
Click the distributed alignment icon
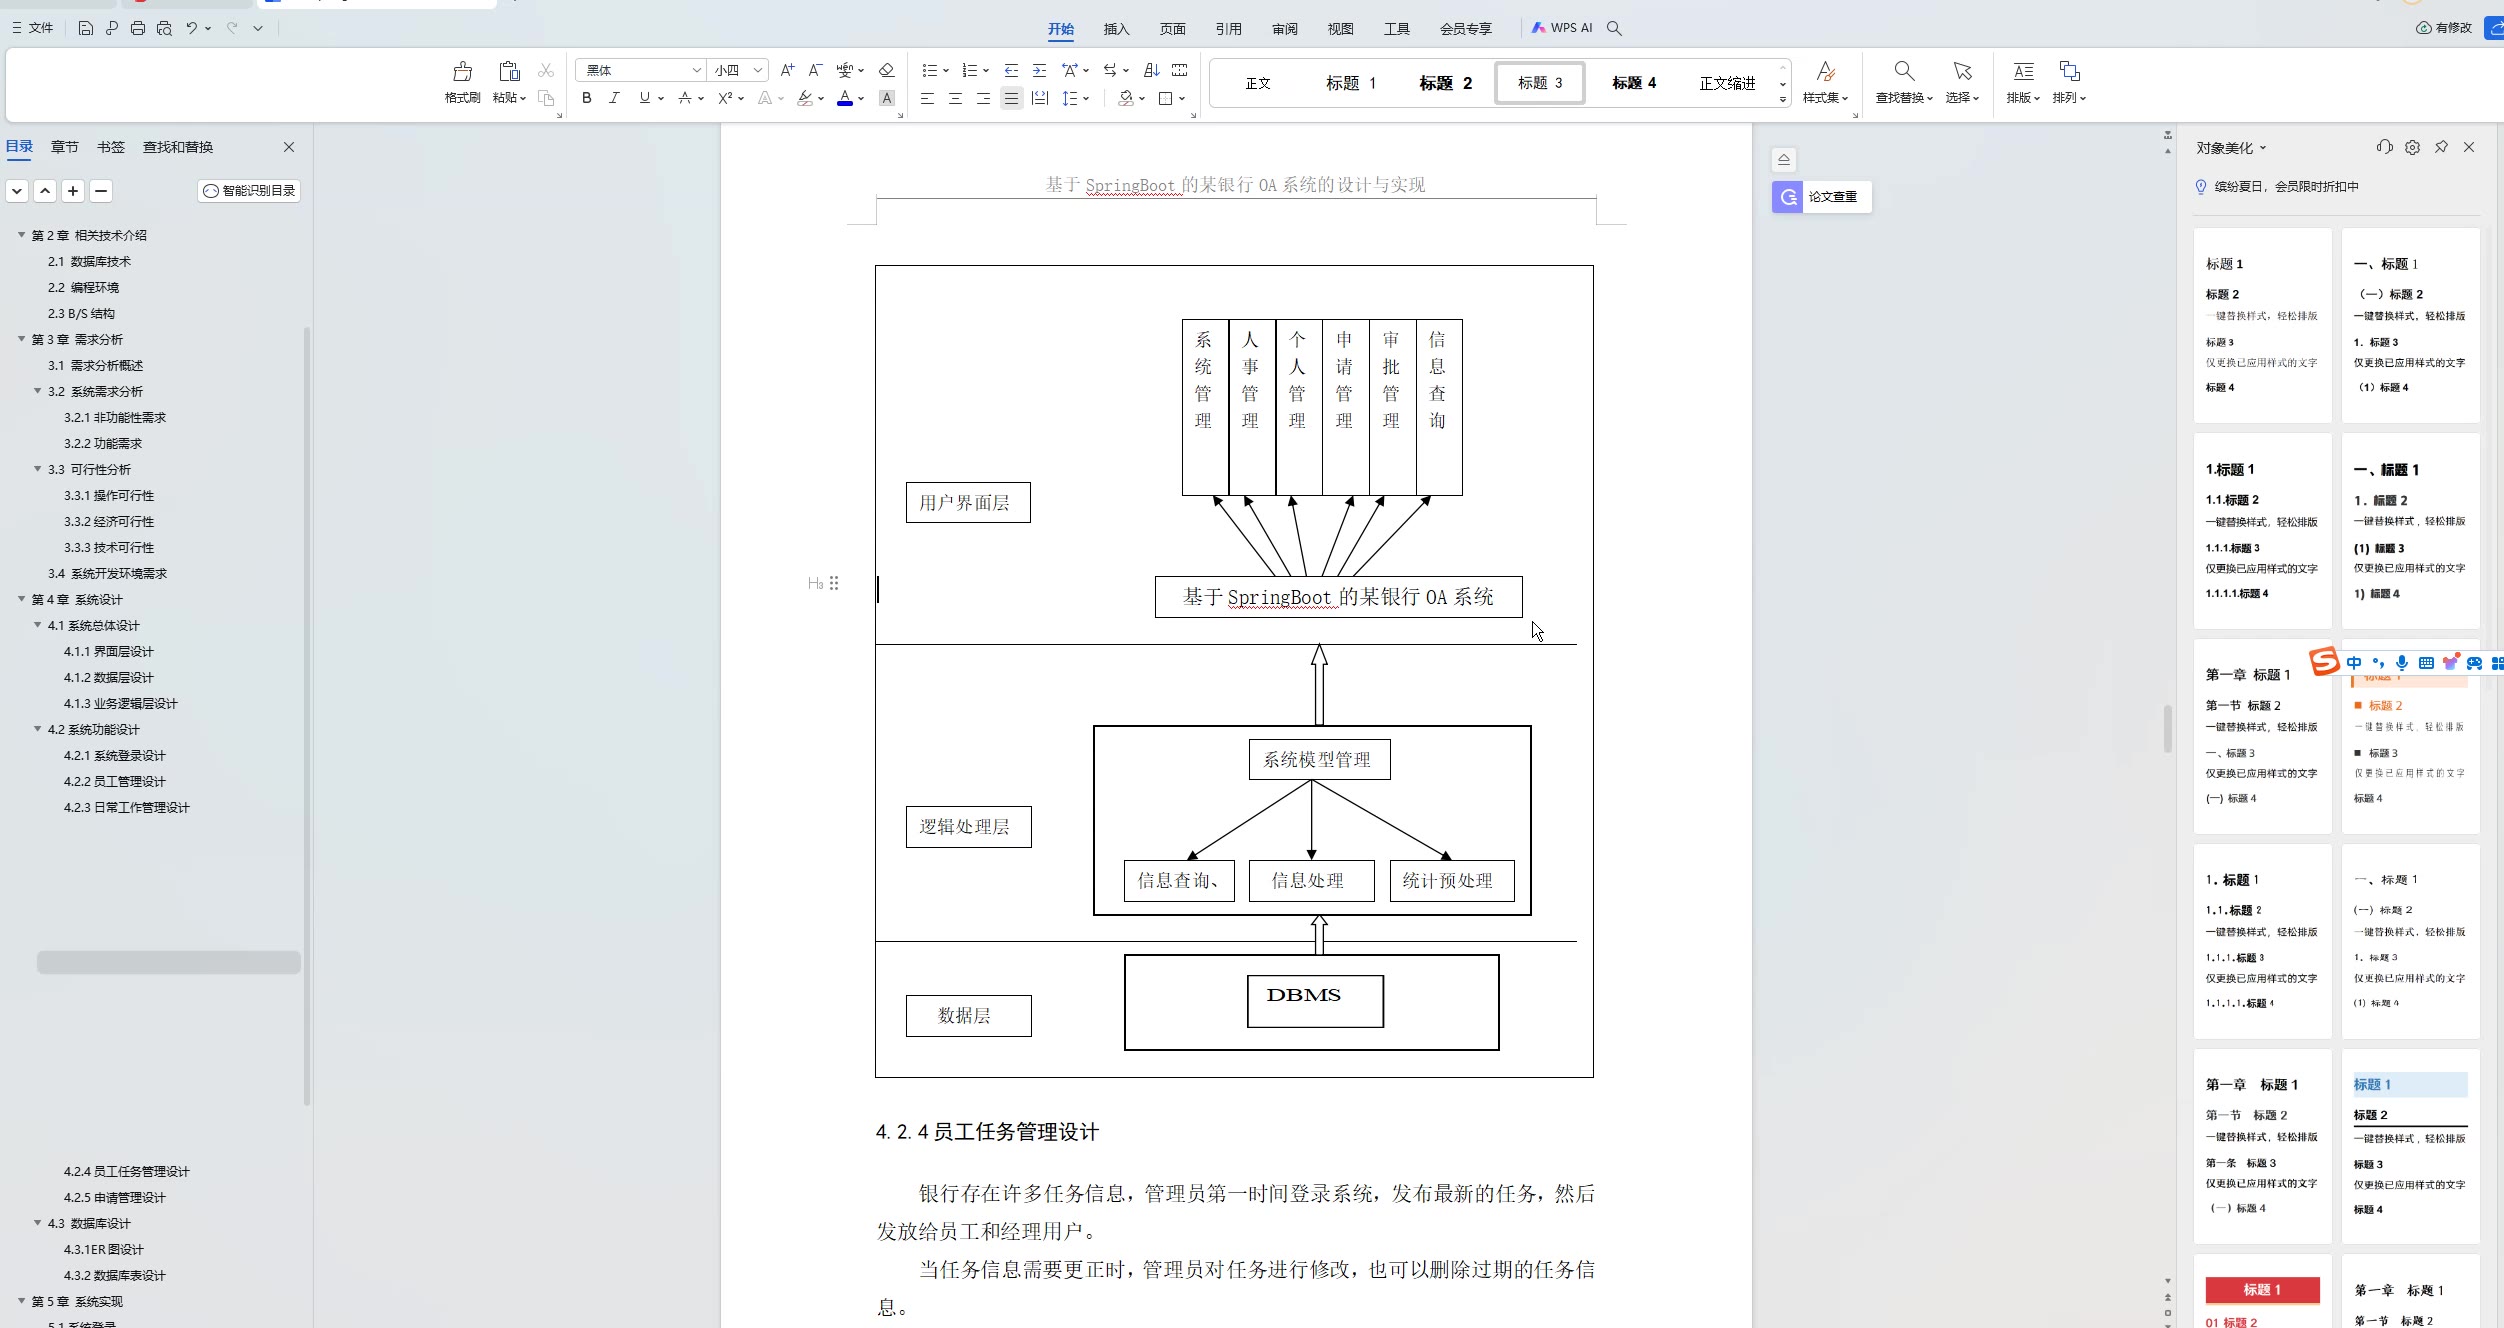pos(1040,98)
